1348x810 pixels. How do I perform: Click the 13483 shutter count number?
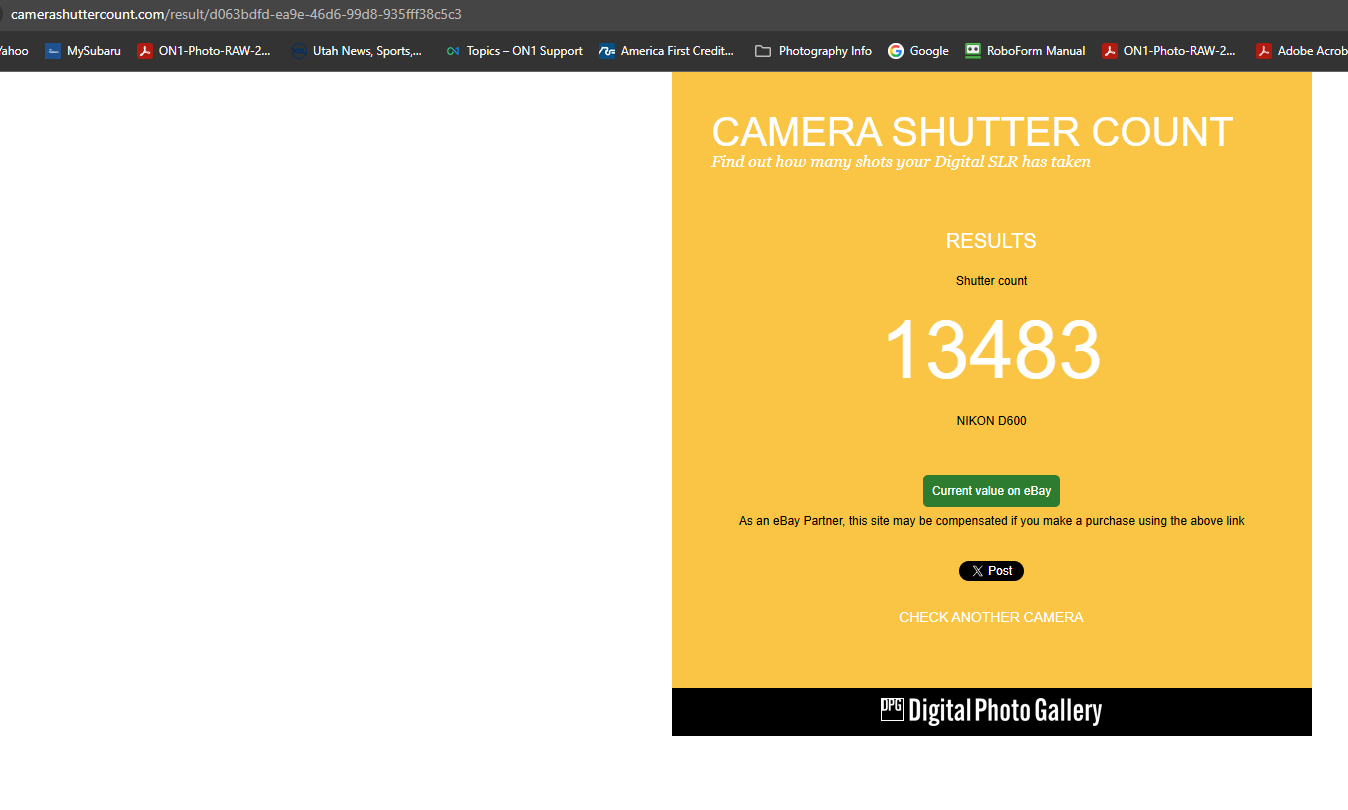point(992,350)
